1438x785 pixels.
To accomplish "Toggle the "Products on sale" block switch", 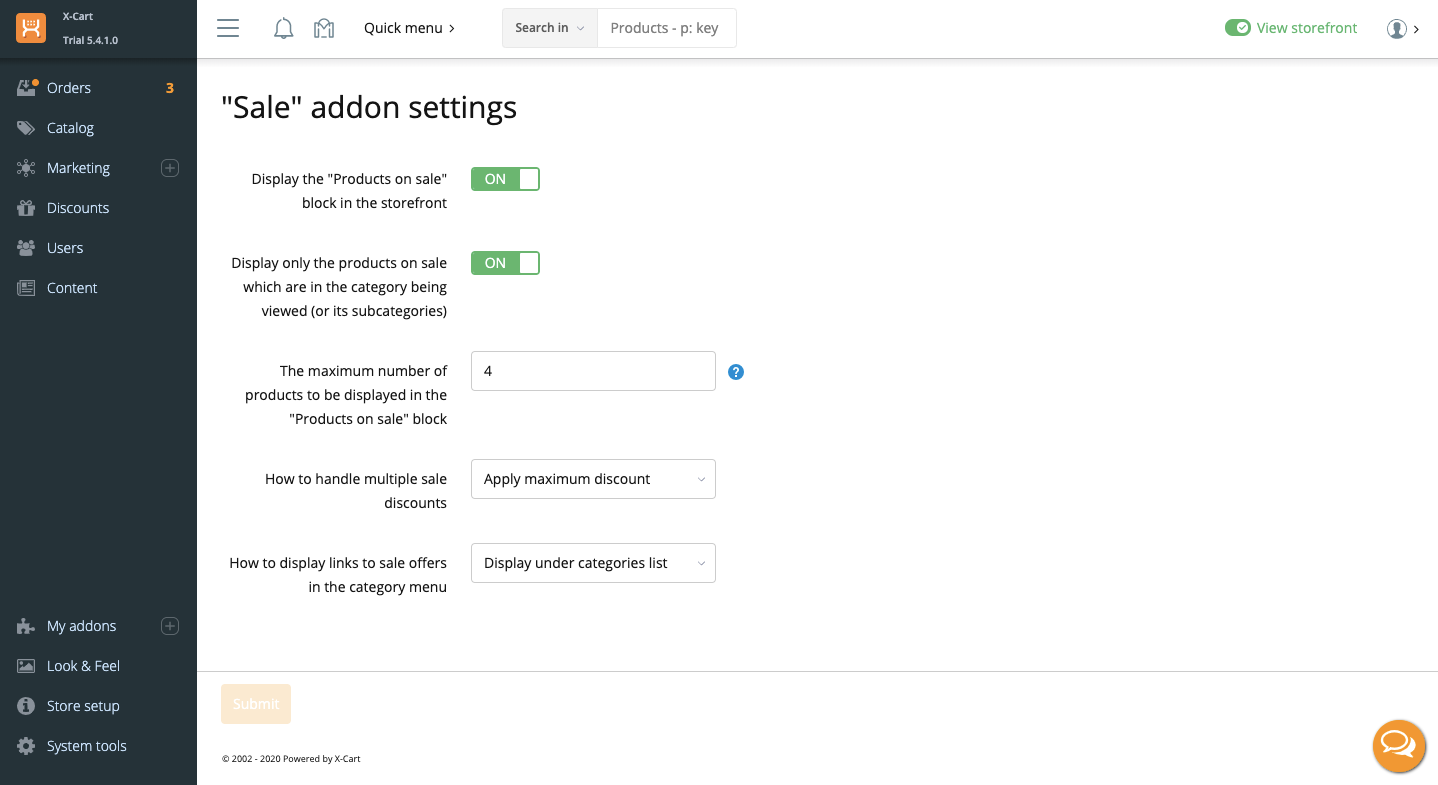I will click(x=505, y=179).
